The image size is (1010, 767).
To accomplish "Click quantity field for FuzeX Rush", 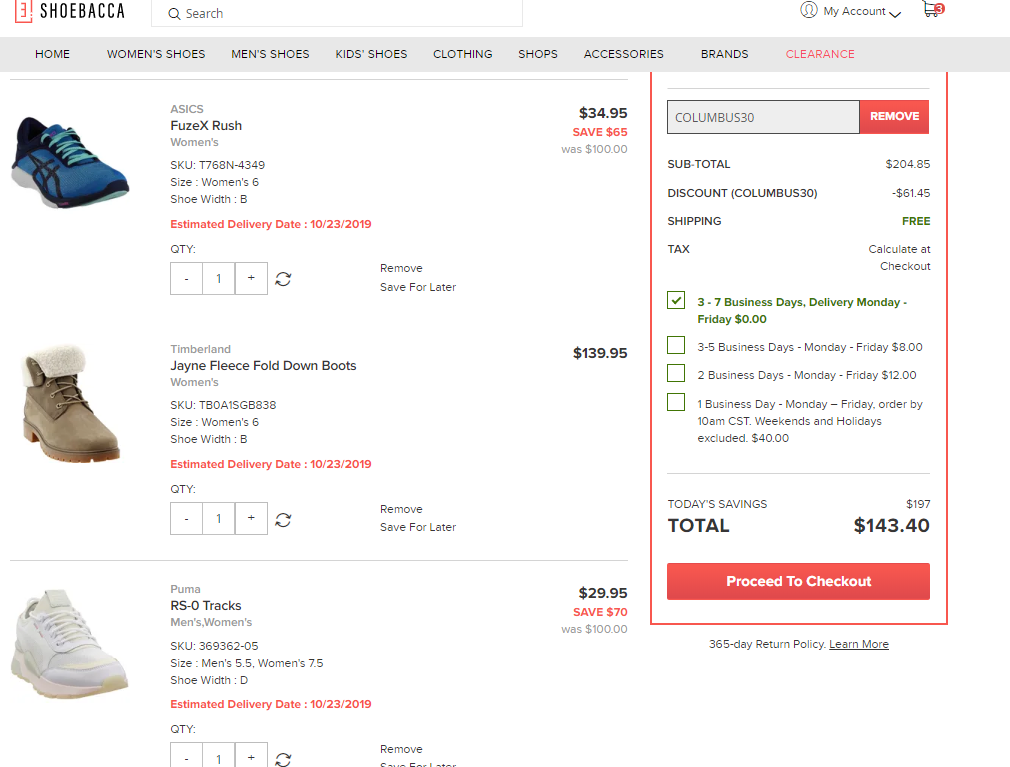I will pyautogui.click(x=219, y=278).
